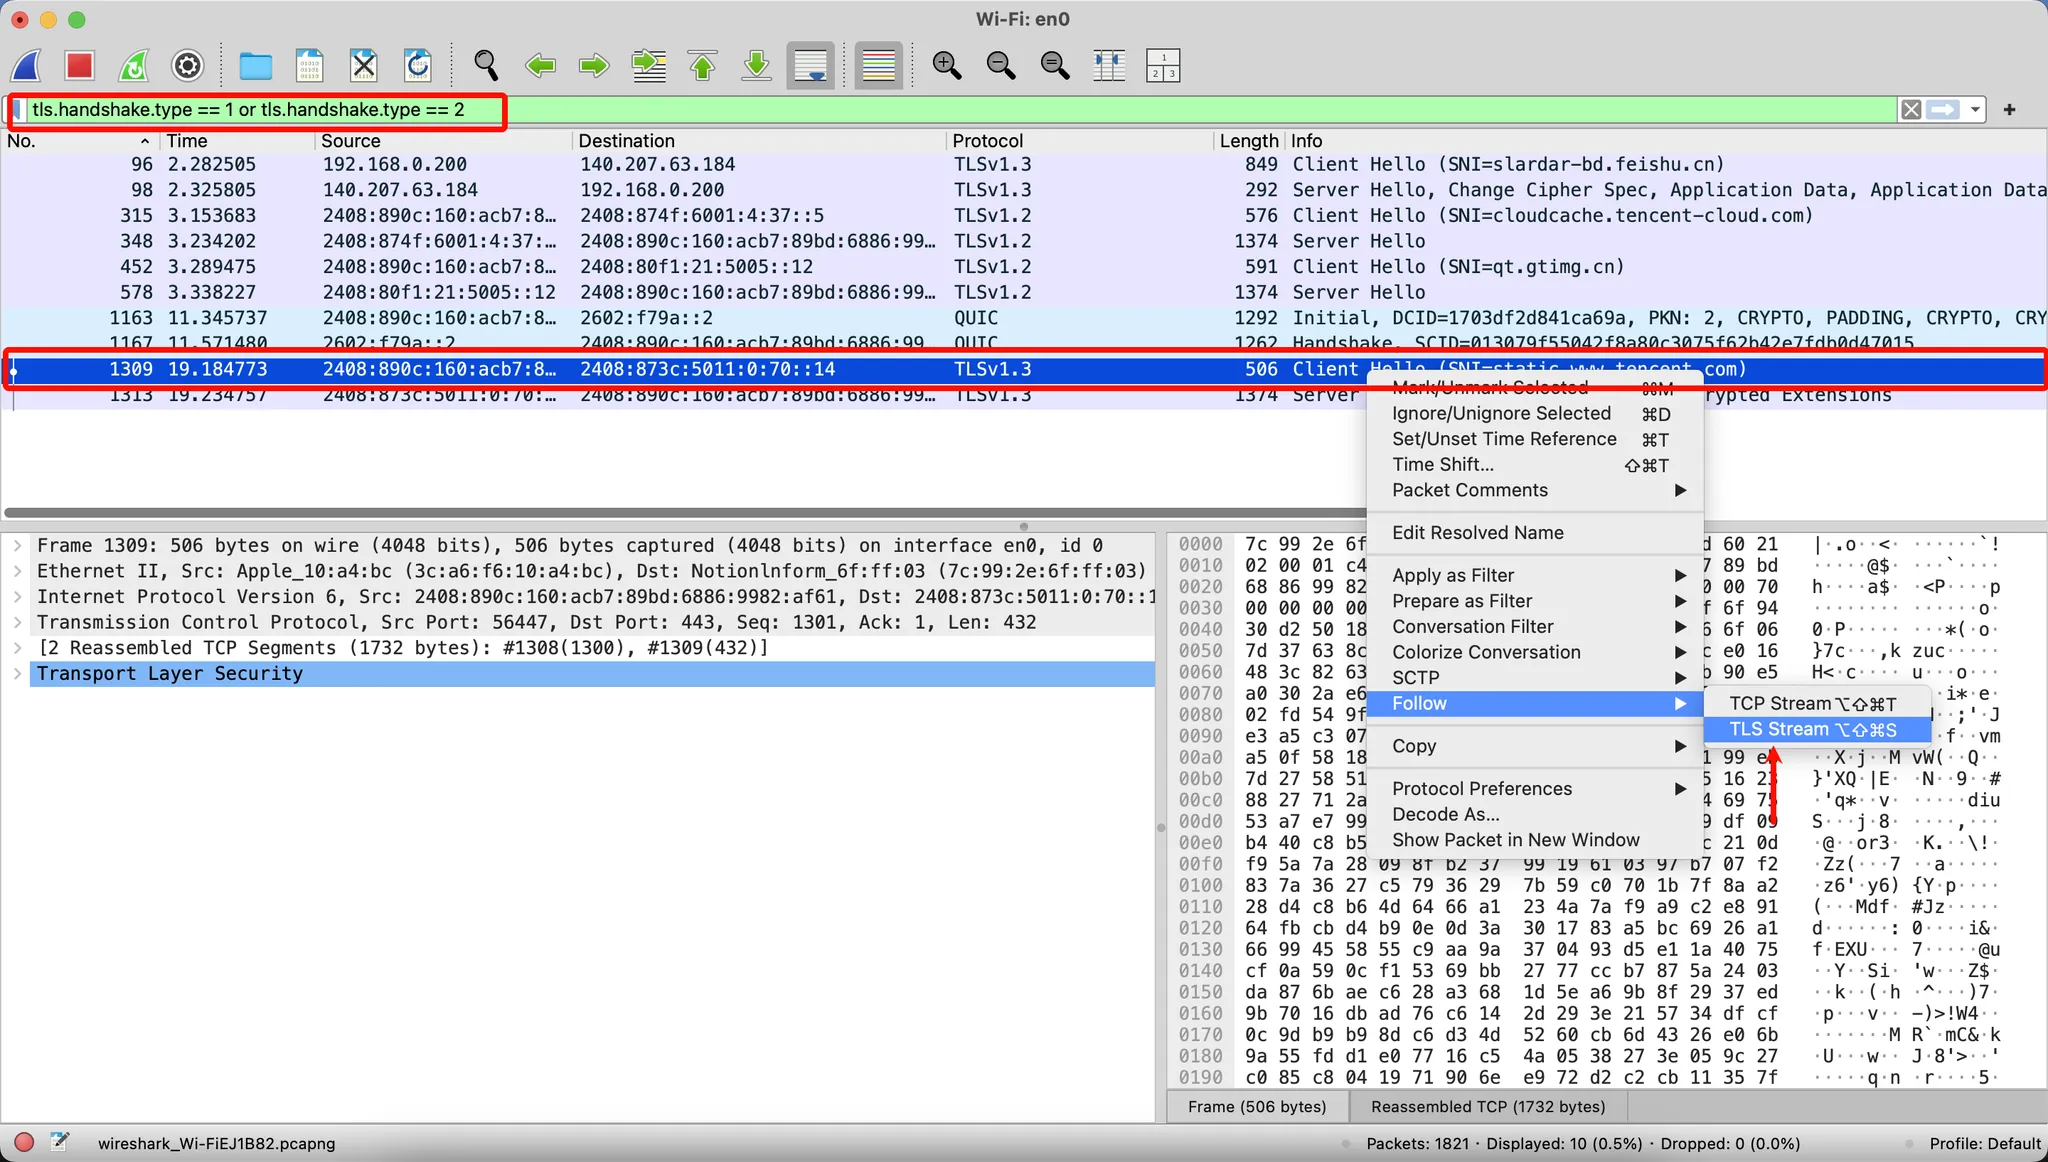This screenshot has height=1162, width=2048.
Task: Select Decode As... in context menu
Action: click(1445, 815)
